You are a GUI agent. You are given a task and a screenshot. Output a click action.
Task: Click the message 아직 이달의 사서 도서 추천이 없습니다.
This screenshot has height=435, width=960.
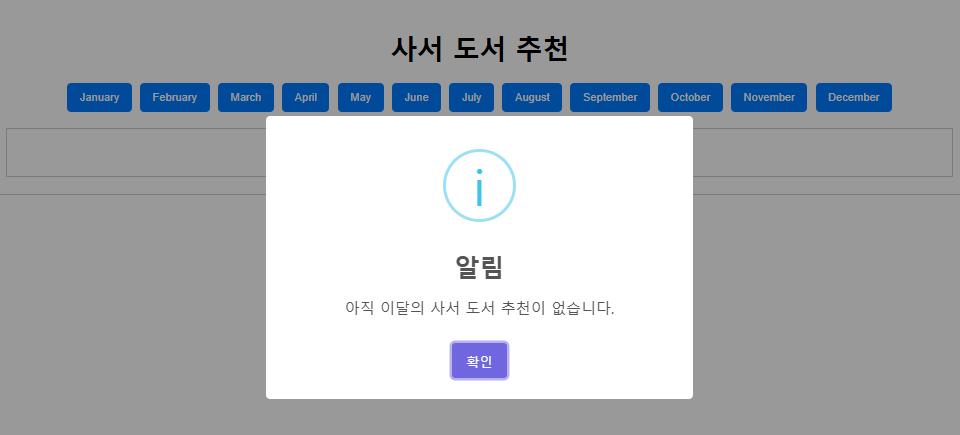(x=479, y=308)
